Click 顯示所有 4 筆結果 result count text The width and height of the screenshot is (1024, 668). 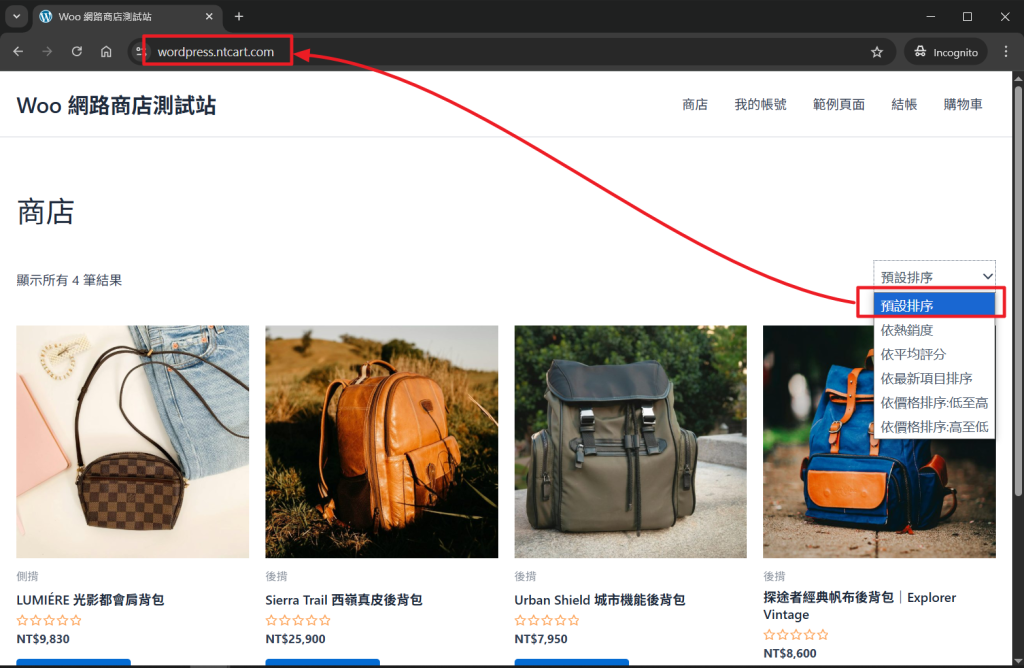point(69,280)
